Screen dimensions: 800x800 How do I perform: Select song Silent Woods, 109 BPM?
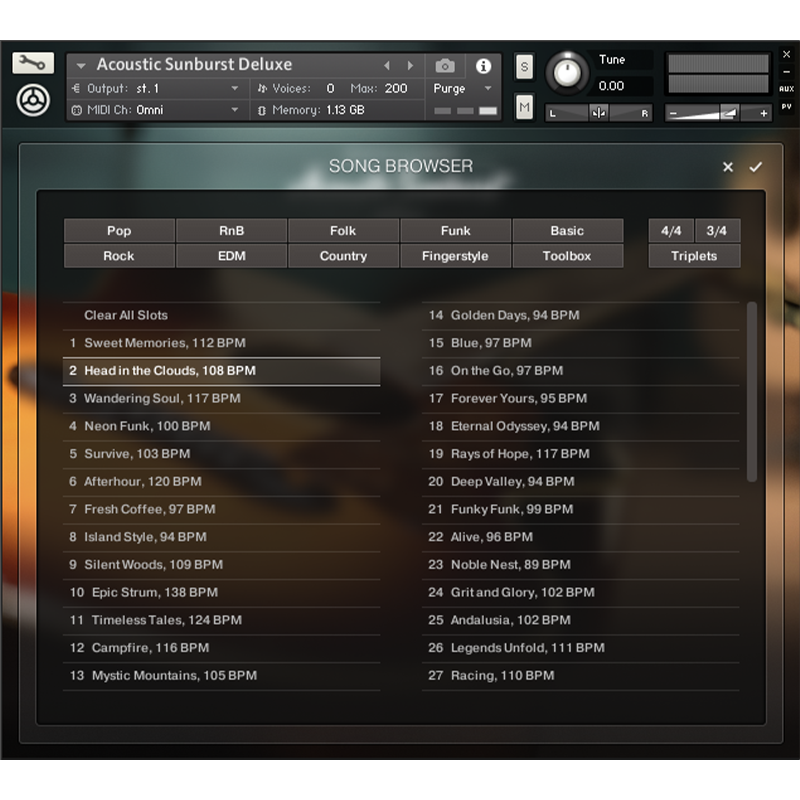tap(221, 565)
